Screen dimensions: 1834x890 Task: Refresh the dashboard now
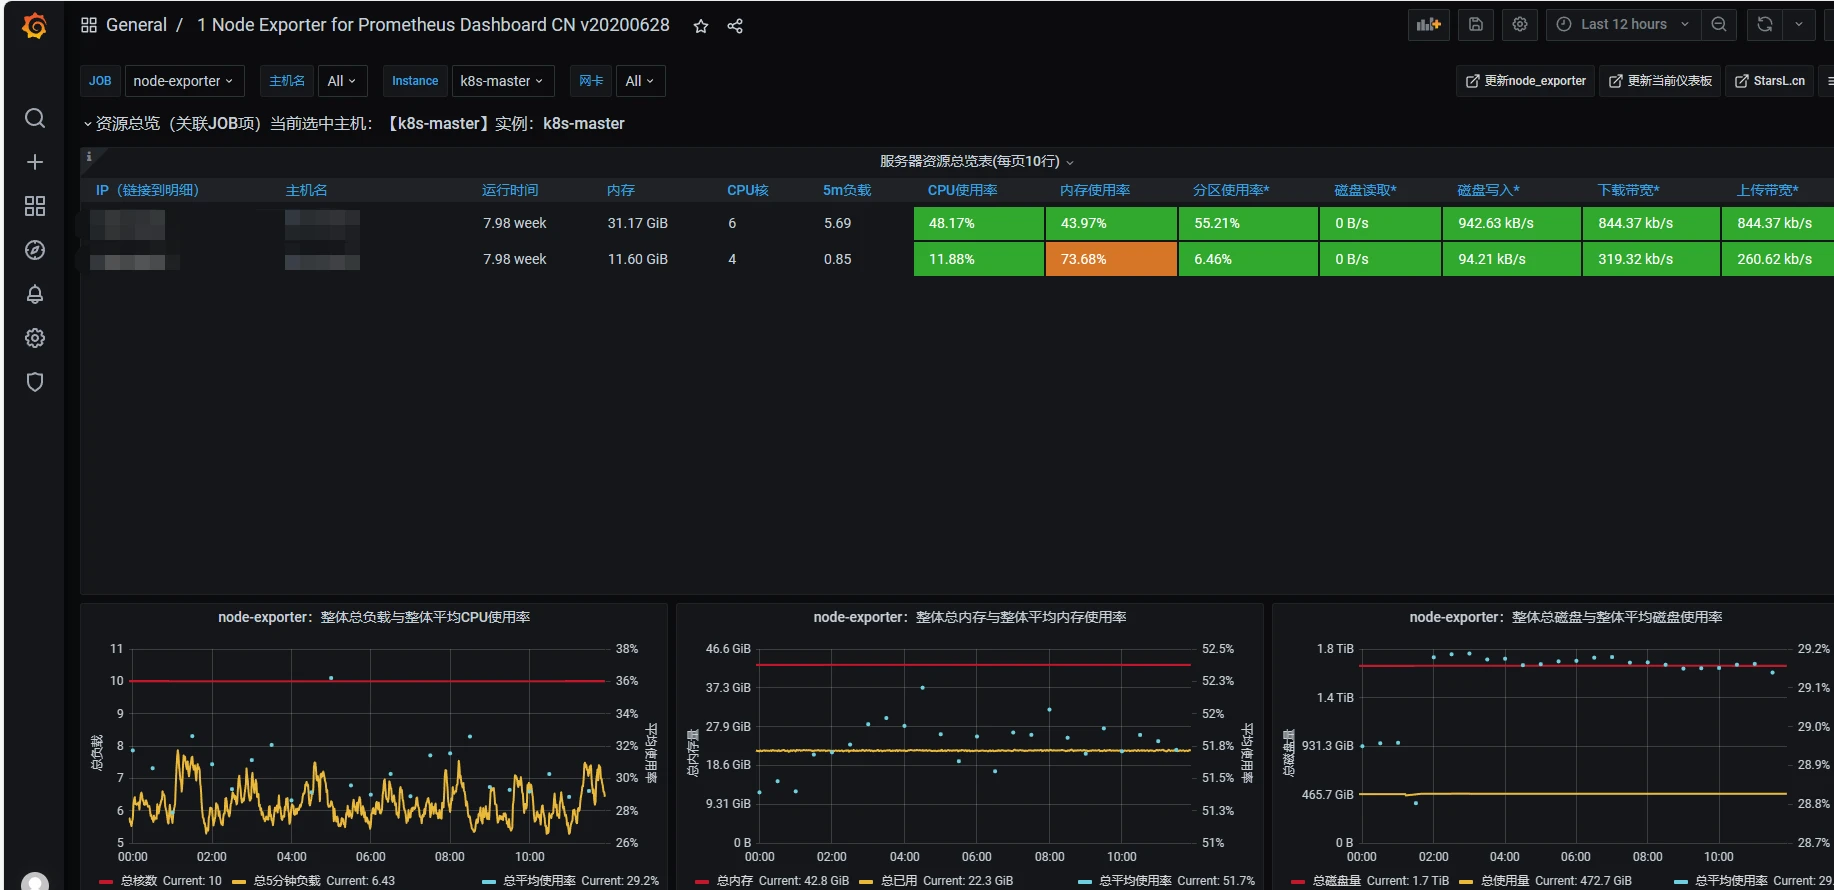(x=1765, y=25)
